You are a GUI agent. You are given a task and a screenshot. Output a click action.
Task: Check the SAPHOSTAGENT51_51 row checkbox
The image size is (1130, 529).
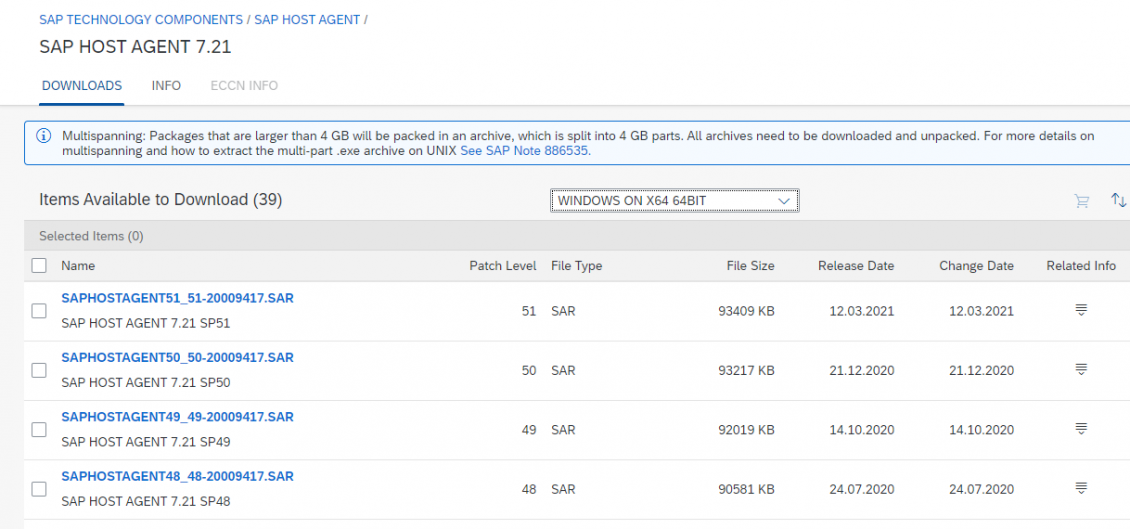pos(39,311)
